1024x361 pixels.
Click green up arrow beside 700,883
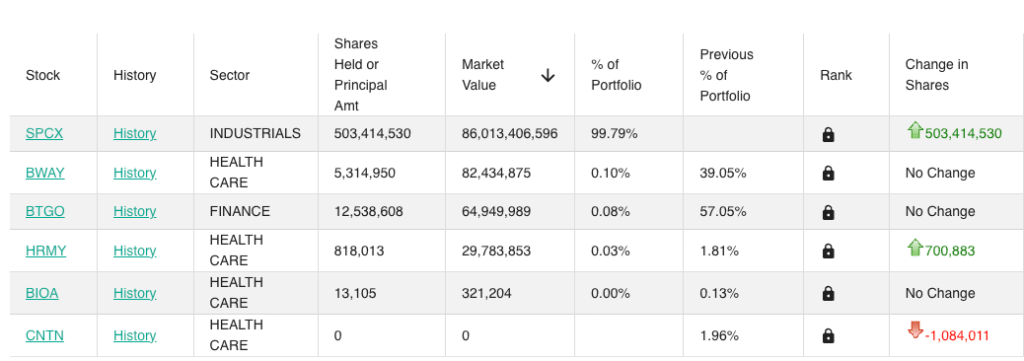pyautogui.click(x=914, y=247)
